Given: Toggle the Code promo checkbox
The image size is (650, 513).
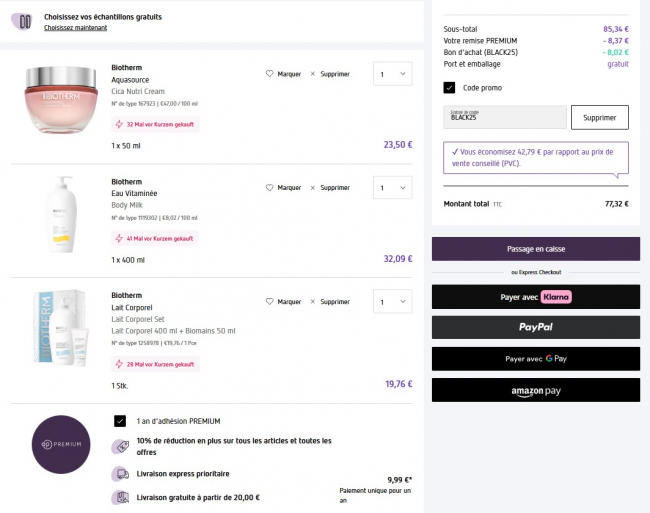Looking at the screenshot, I should [x=449, y=88].
